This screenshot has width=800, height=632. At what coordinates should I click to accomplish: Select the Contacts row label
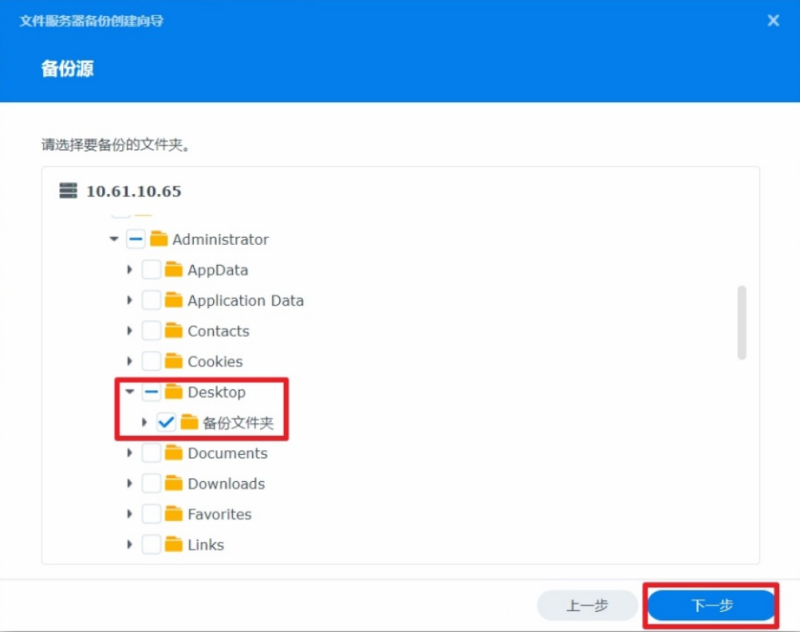pos(218,331)
